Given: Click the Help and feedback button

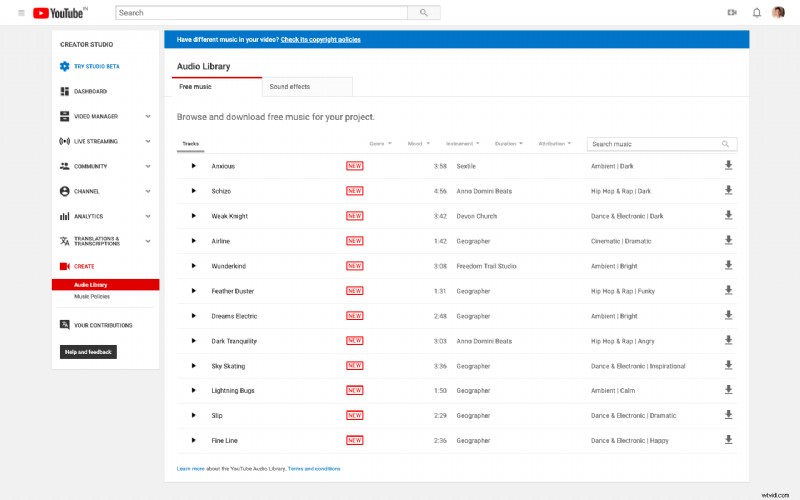Looking at the screenshot, I should click(88, 352).
